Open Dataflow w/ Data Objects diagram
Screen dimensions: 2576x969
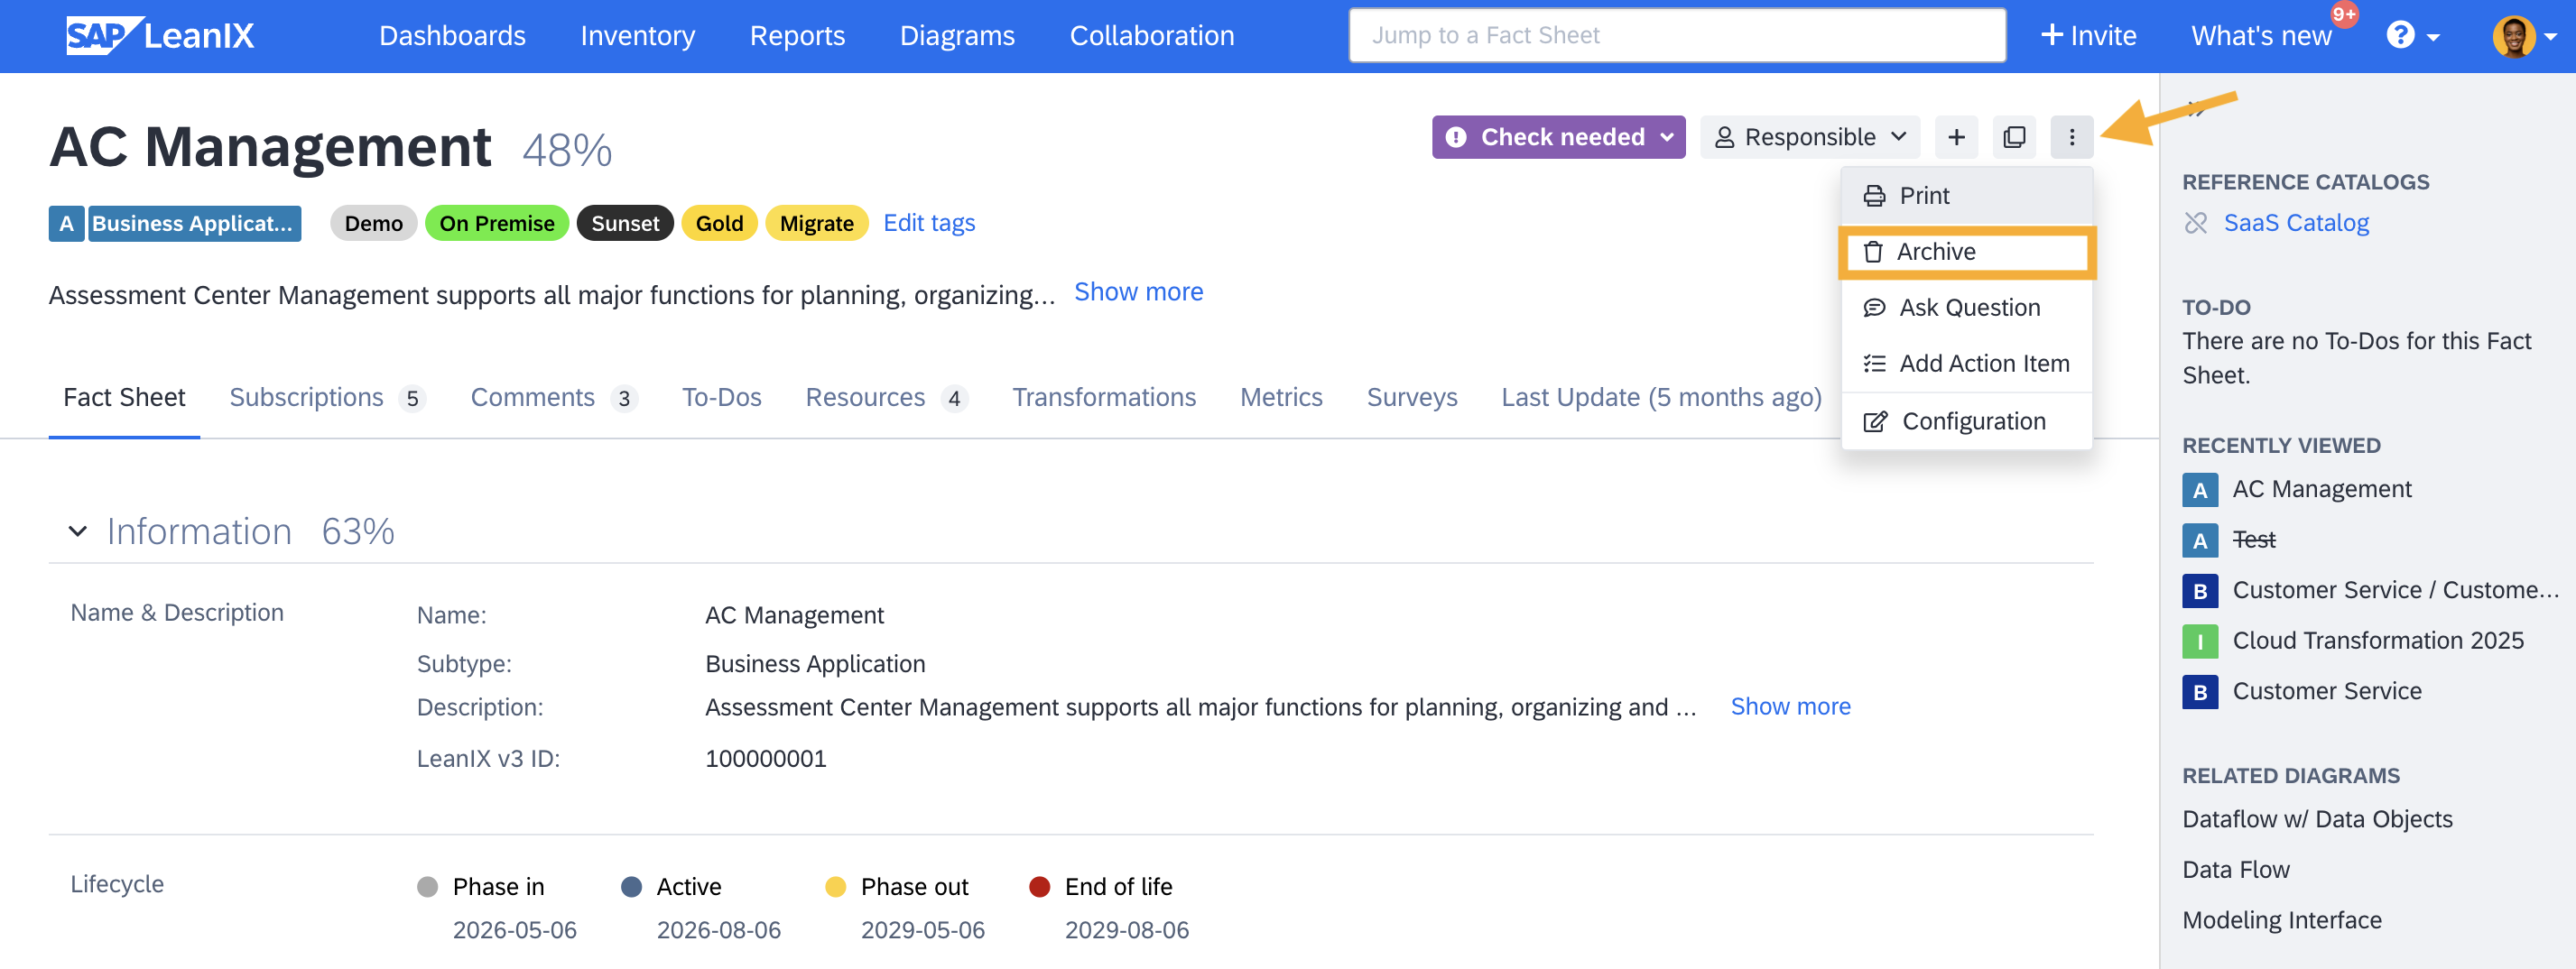click(2317, 820)
